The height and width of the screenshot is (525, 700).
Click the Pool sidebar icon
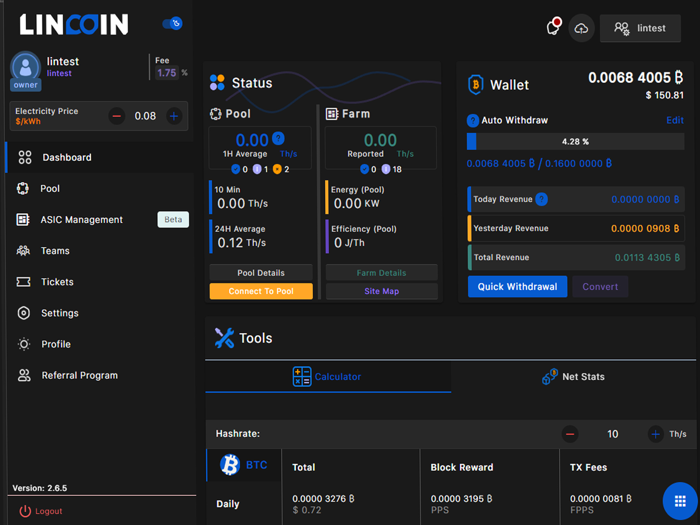23,188
